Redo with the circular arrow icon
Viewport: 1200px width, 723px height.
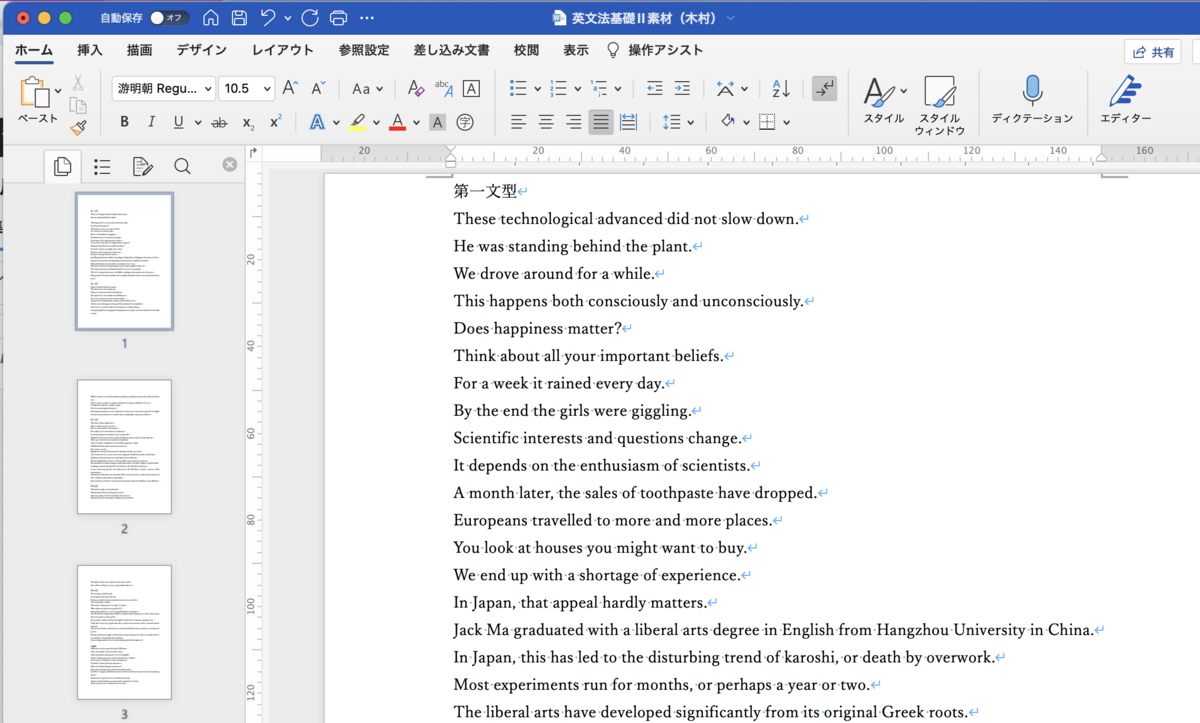tap(310, 18)
